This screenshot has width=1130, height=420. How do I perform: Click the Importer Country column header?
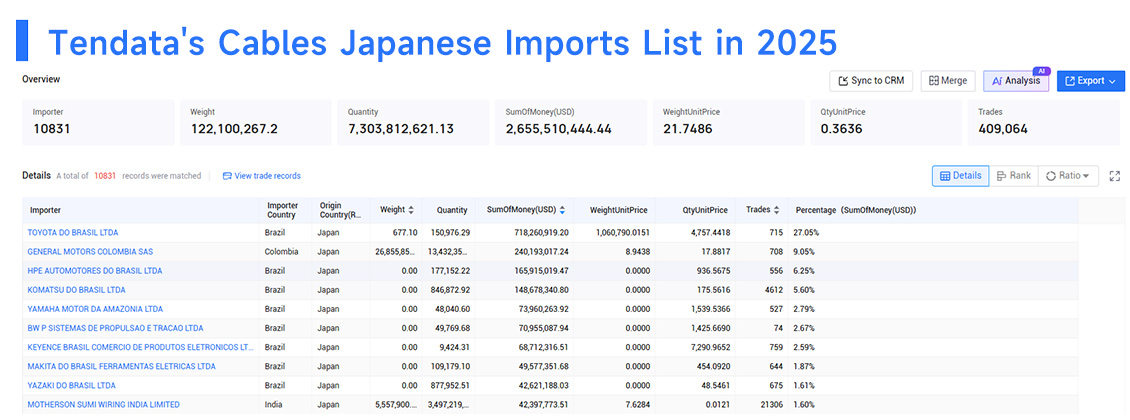[282, 210]
